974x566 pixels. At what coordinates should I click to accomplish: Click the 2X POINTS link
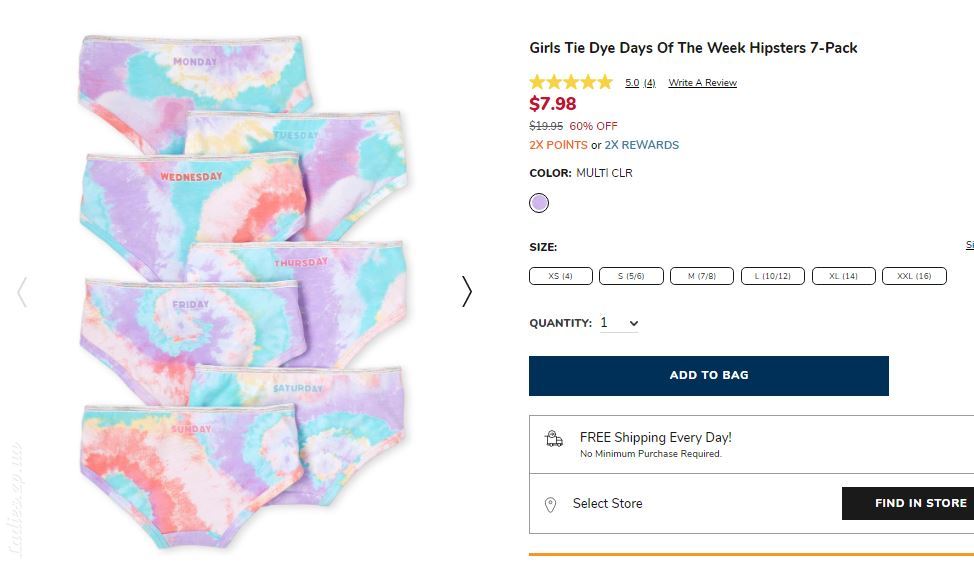[x=558, y=145]
